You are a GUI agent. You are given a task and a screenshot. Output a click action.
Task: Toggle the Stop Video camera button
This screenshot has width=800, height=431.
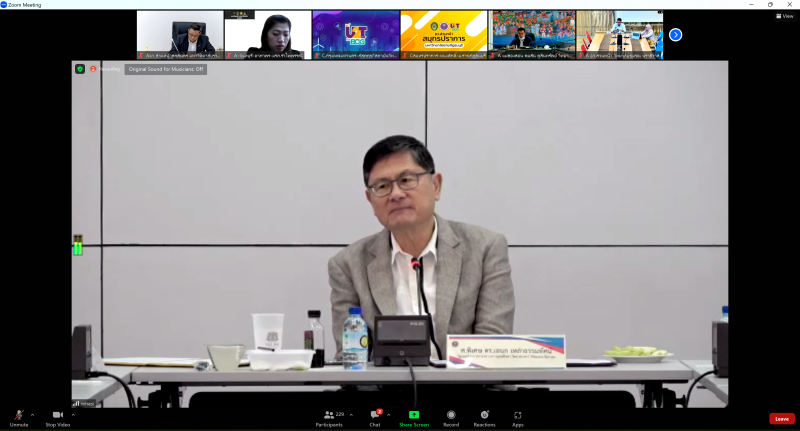(57, 415)
